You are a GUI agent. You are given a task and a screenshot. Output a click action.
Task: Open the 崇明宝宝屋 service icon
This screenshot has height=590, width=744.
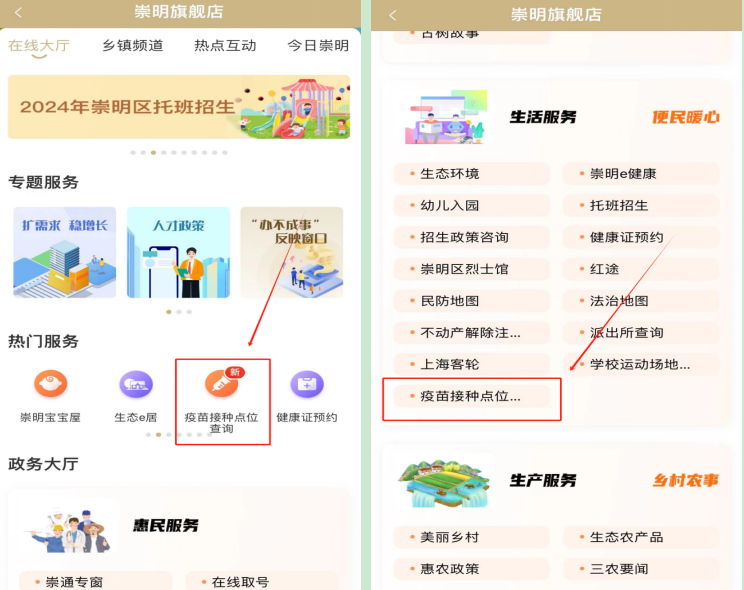coord(50,384)
